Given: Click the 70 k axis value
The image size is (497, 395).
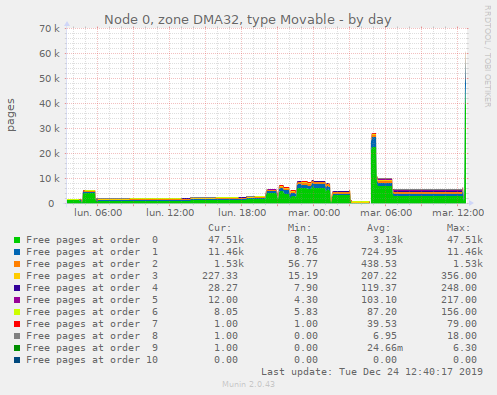Looking at the screenshot, I should [49, 29].
